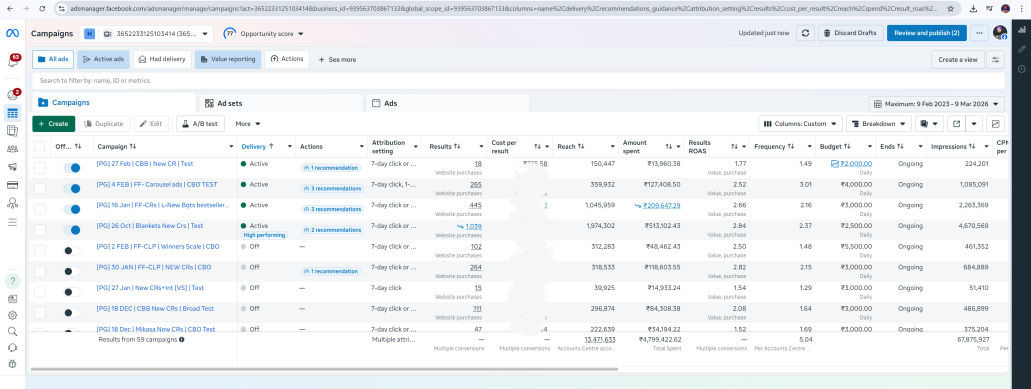Click info icon next to Results from 59 campaigns
The width and height of the screenshot is (1031, 389).
click(x=181, y=340)
